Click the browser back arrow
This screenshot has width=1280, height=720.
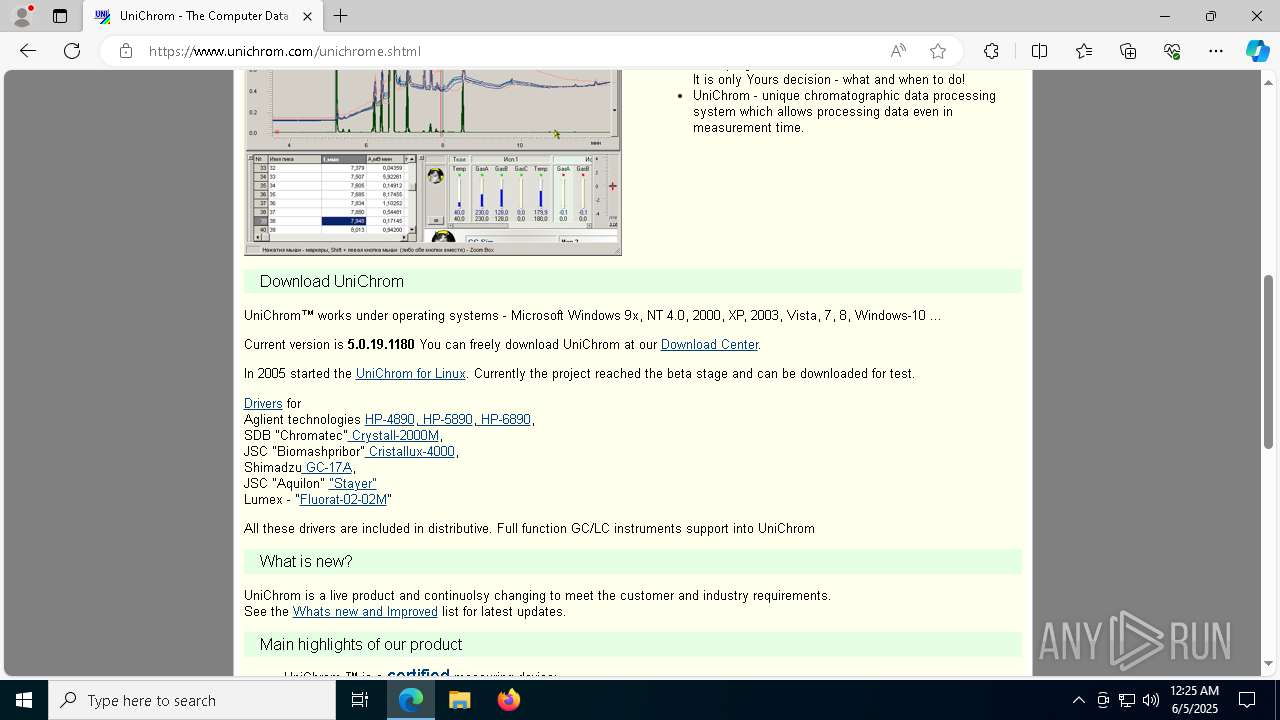tap(28, 51)
